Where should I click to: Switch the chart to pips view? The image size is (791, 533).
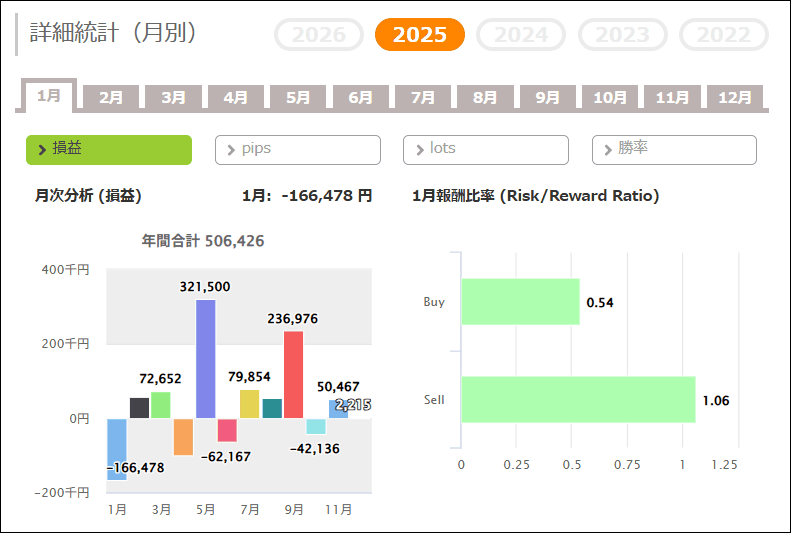298,150
